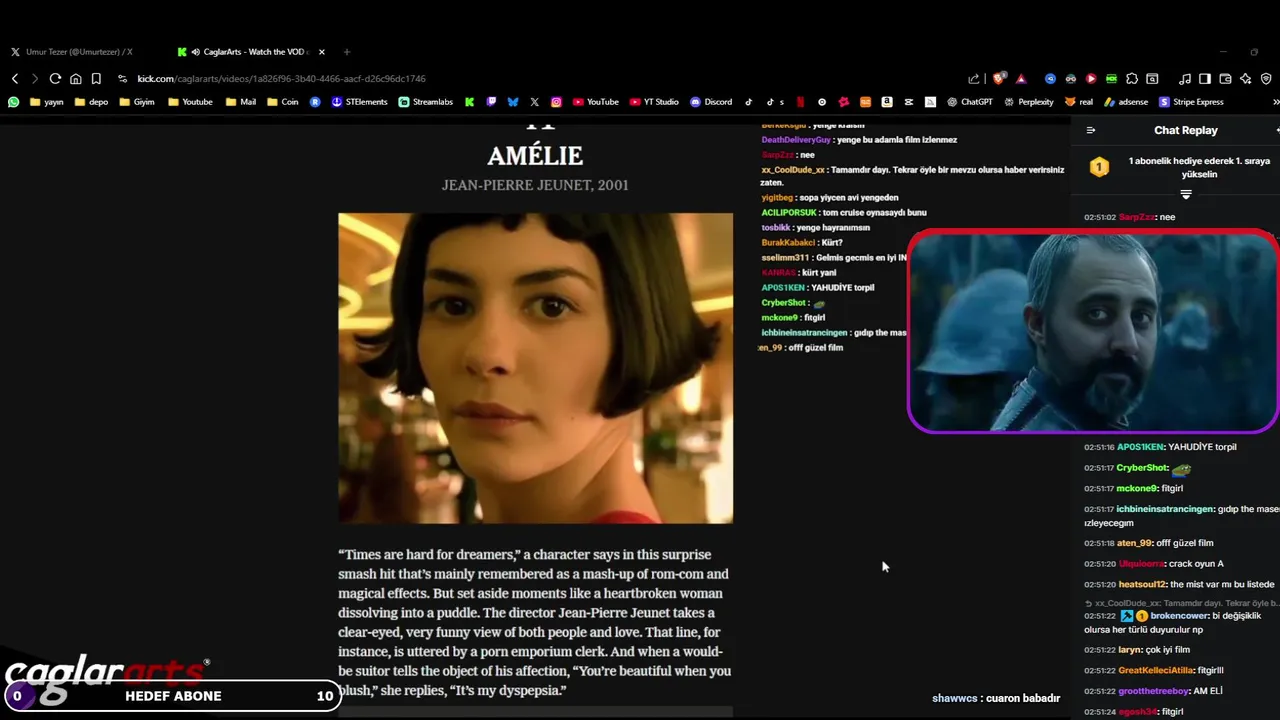Open the yayın bookmarks folder
The image size is (1280, 720).
point(46,102)
